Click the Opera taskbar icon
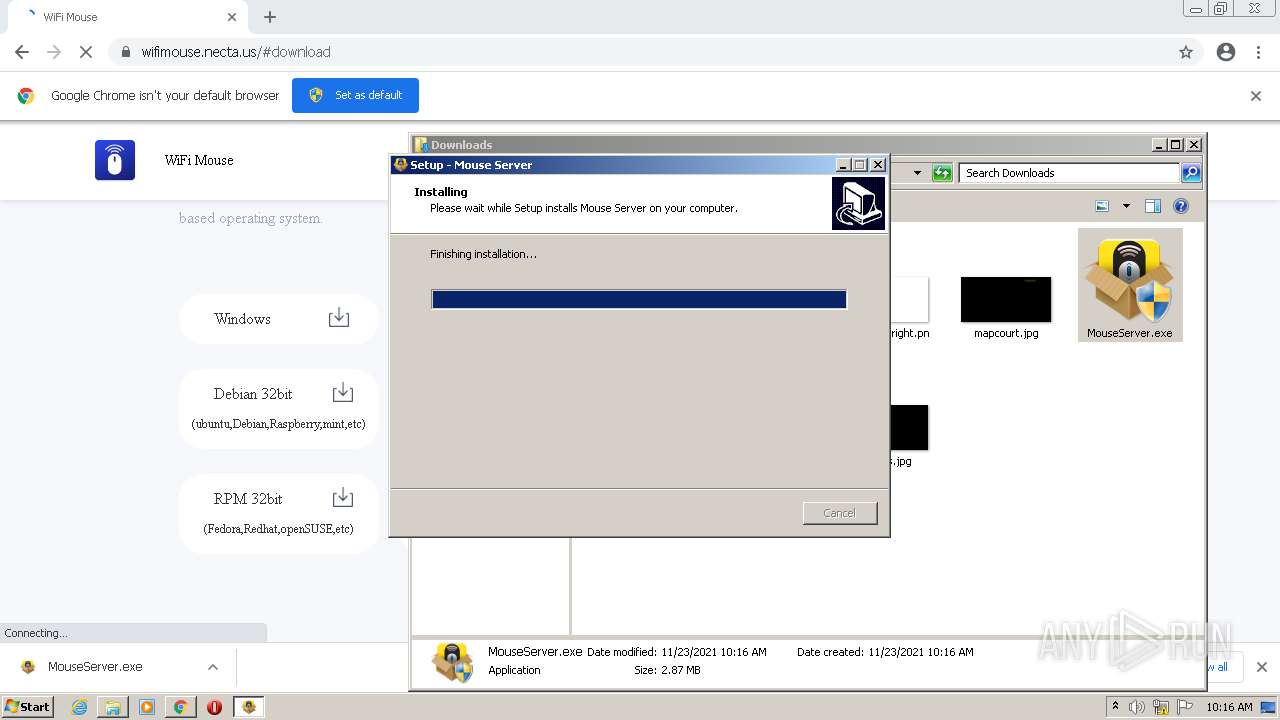 pos(214,707)
